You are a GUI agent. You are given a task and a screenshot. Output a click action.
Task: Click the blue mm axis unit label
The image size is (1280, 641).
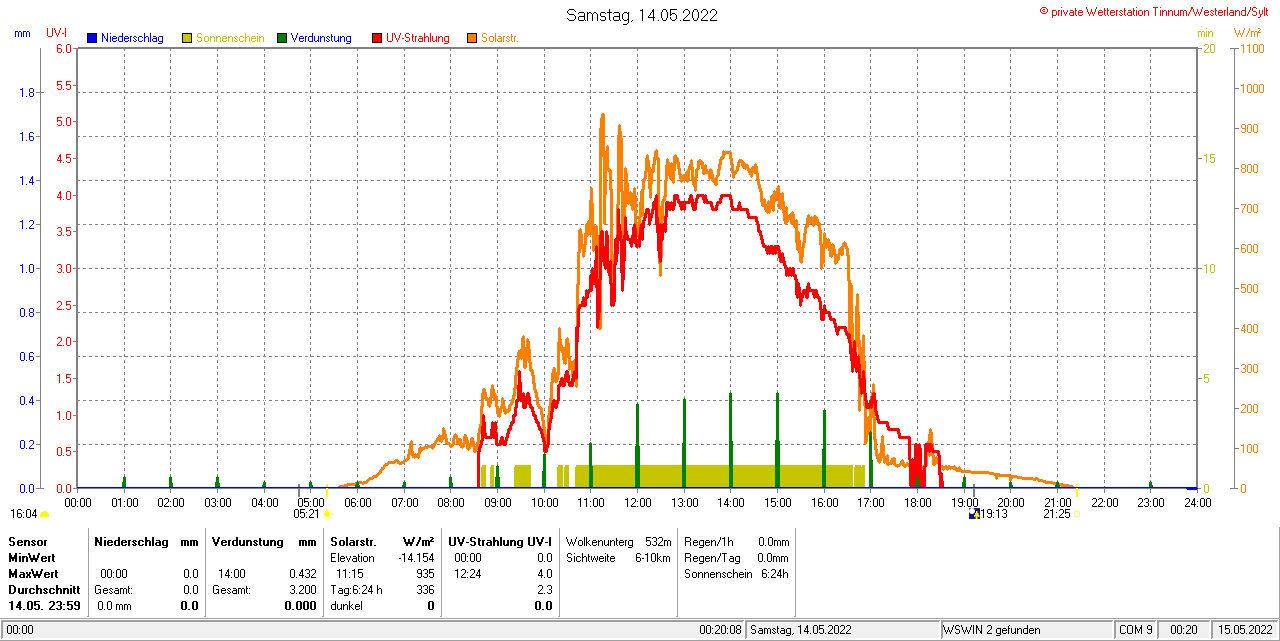(22, 33)
